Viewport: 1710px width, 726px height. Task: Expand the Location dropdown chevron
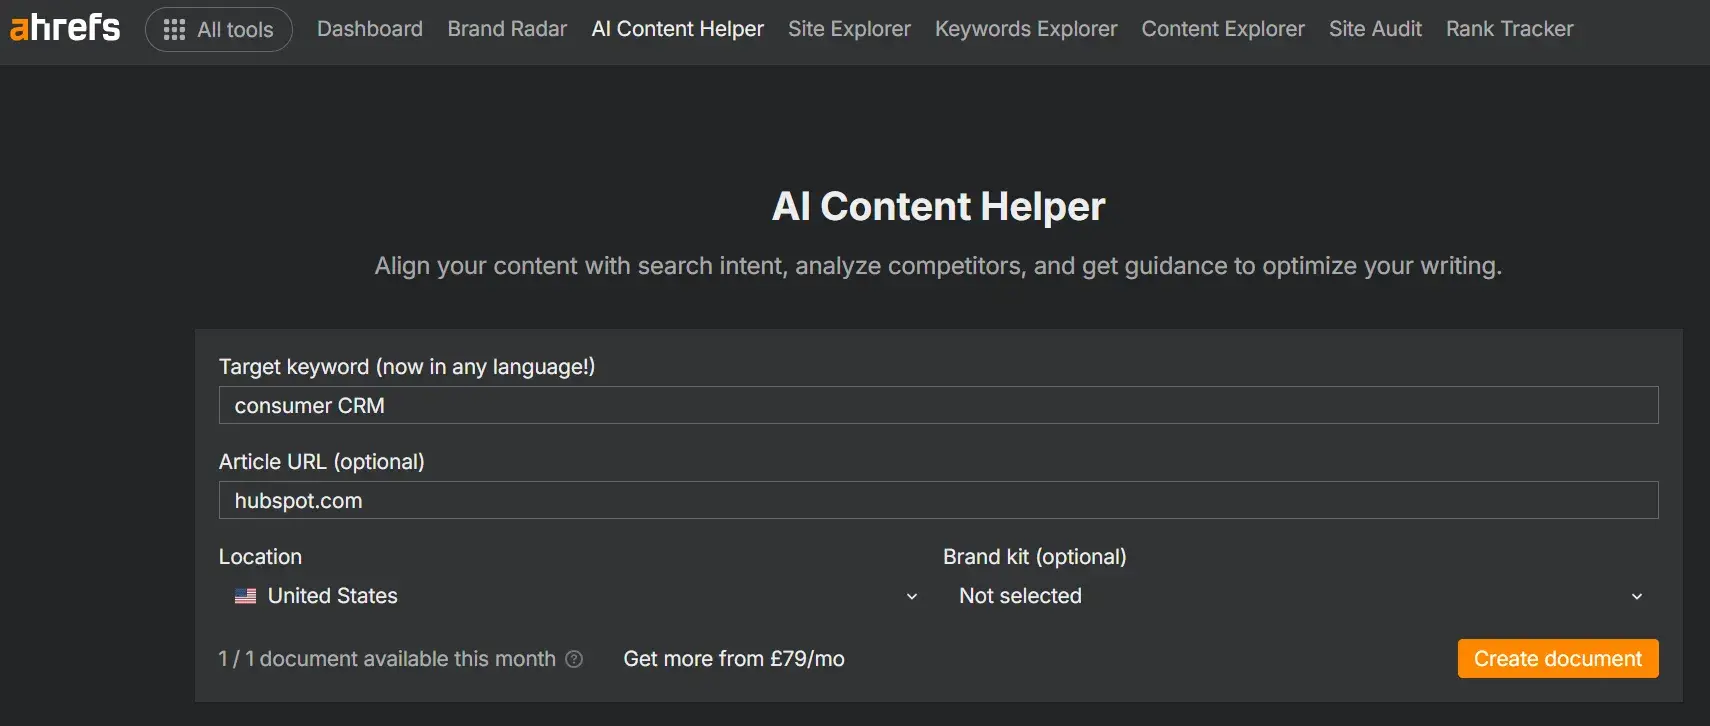click(911, 597)
